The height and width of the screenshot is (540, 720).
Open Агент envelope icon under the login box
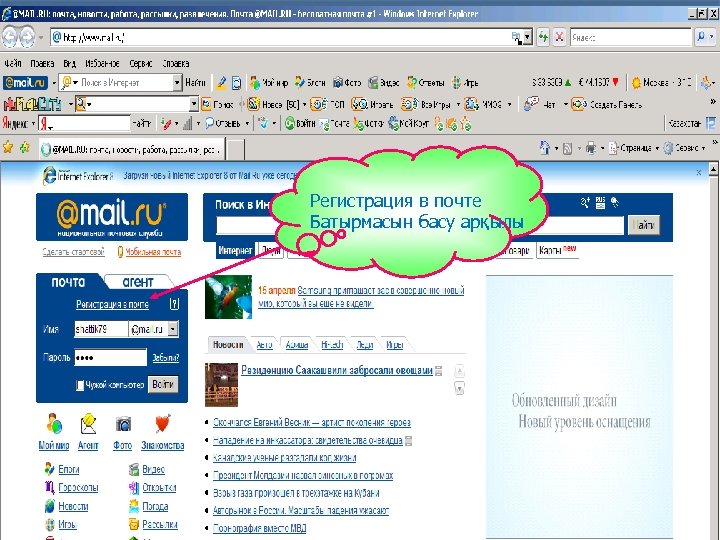tap(88, 424)
